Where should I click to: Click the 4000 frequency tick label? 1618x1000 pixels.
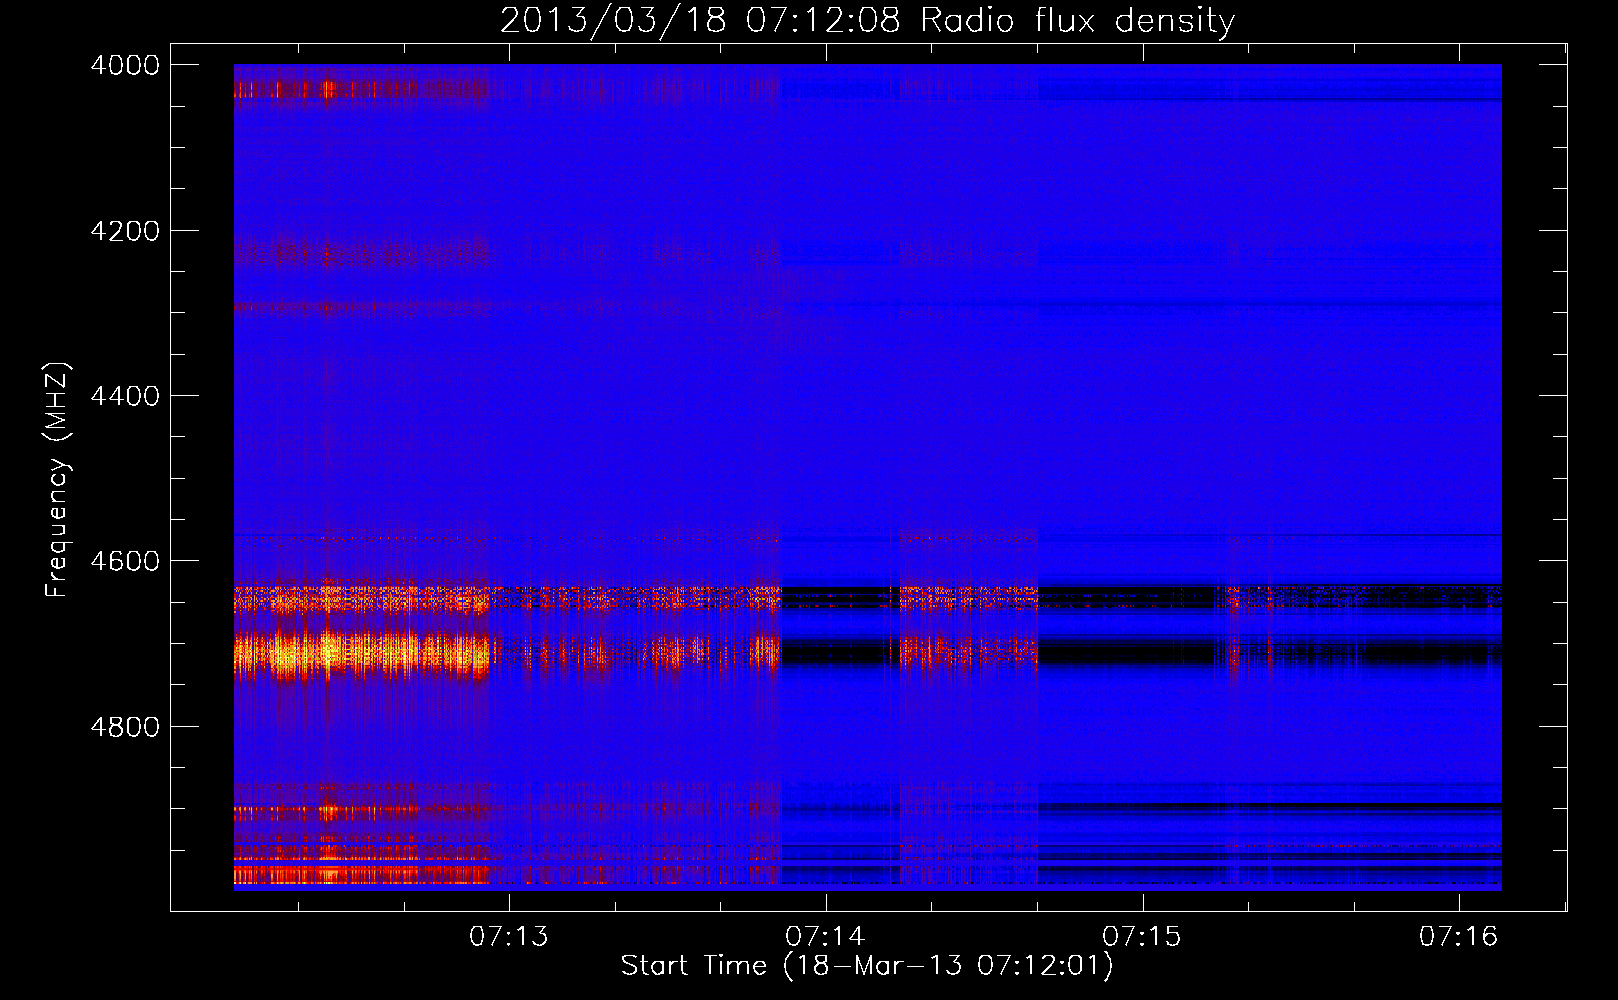pyautogui.click(x=125, y=65)
